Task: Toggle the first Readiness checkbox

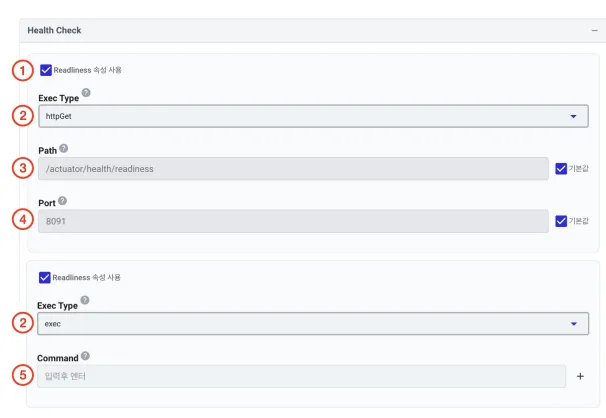Action: [x=46, y=70]
